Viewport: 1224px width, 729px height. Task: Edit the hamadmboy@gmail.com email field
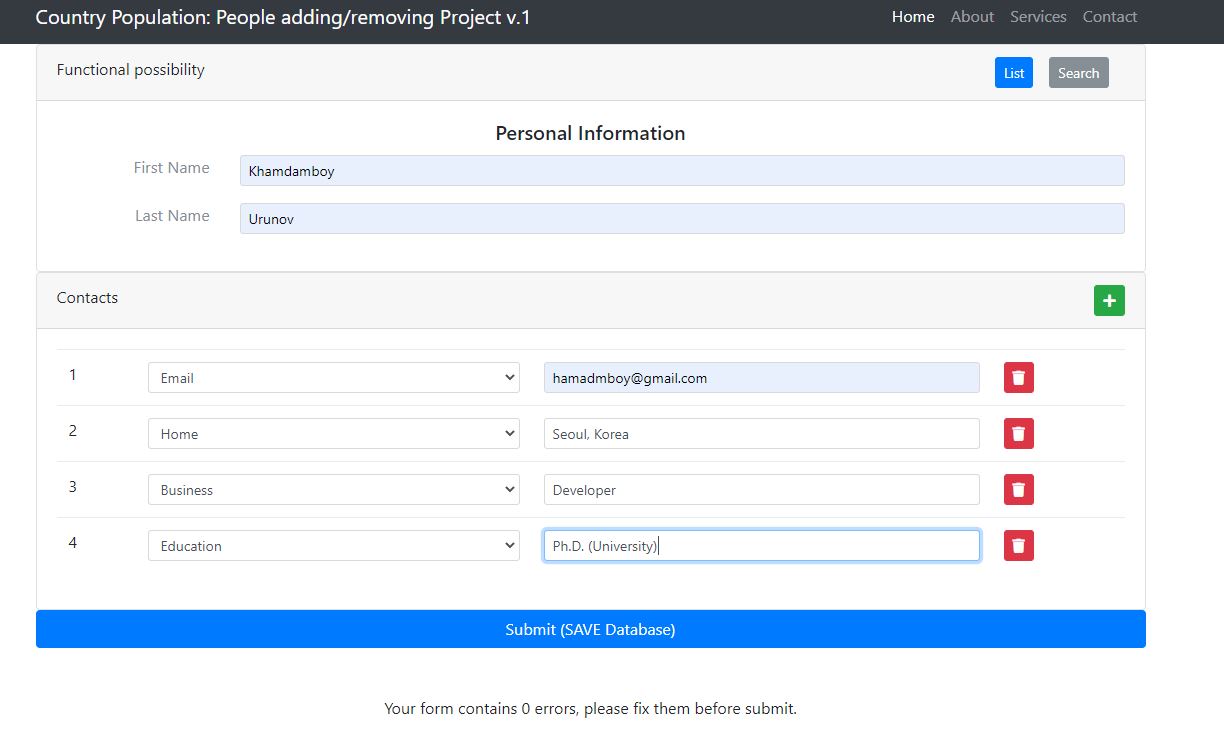click(x=762, y=378)
